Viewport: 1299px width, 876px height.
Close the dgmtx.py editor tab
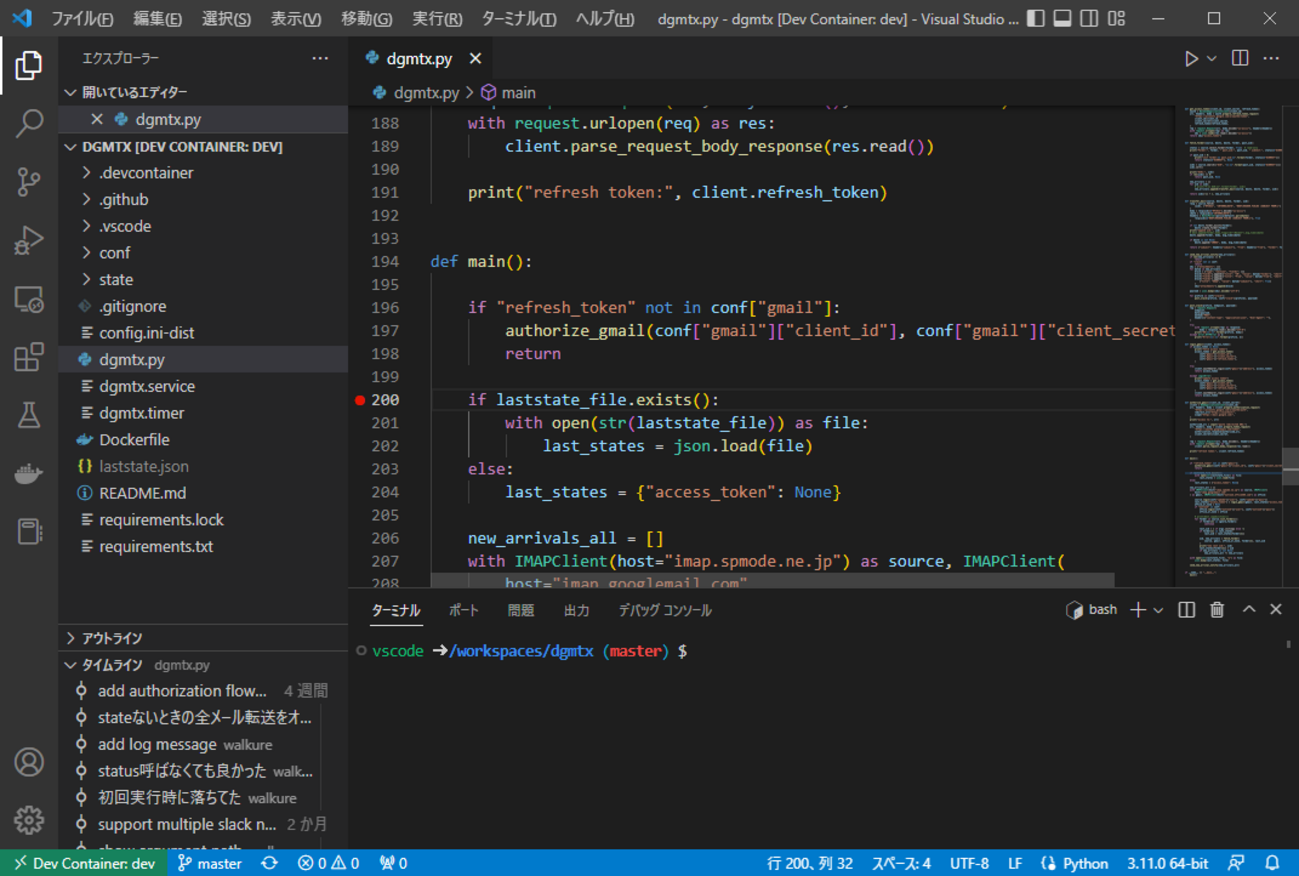point(475,59)
